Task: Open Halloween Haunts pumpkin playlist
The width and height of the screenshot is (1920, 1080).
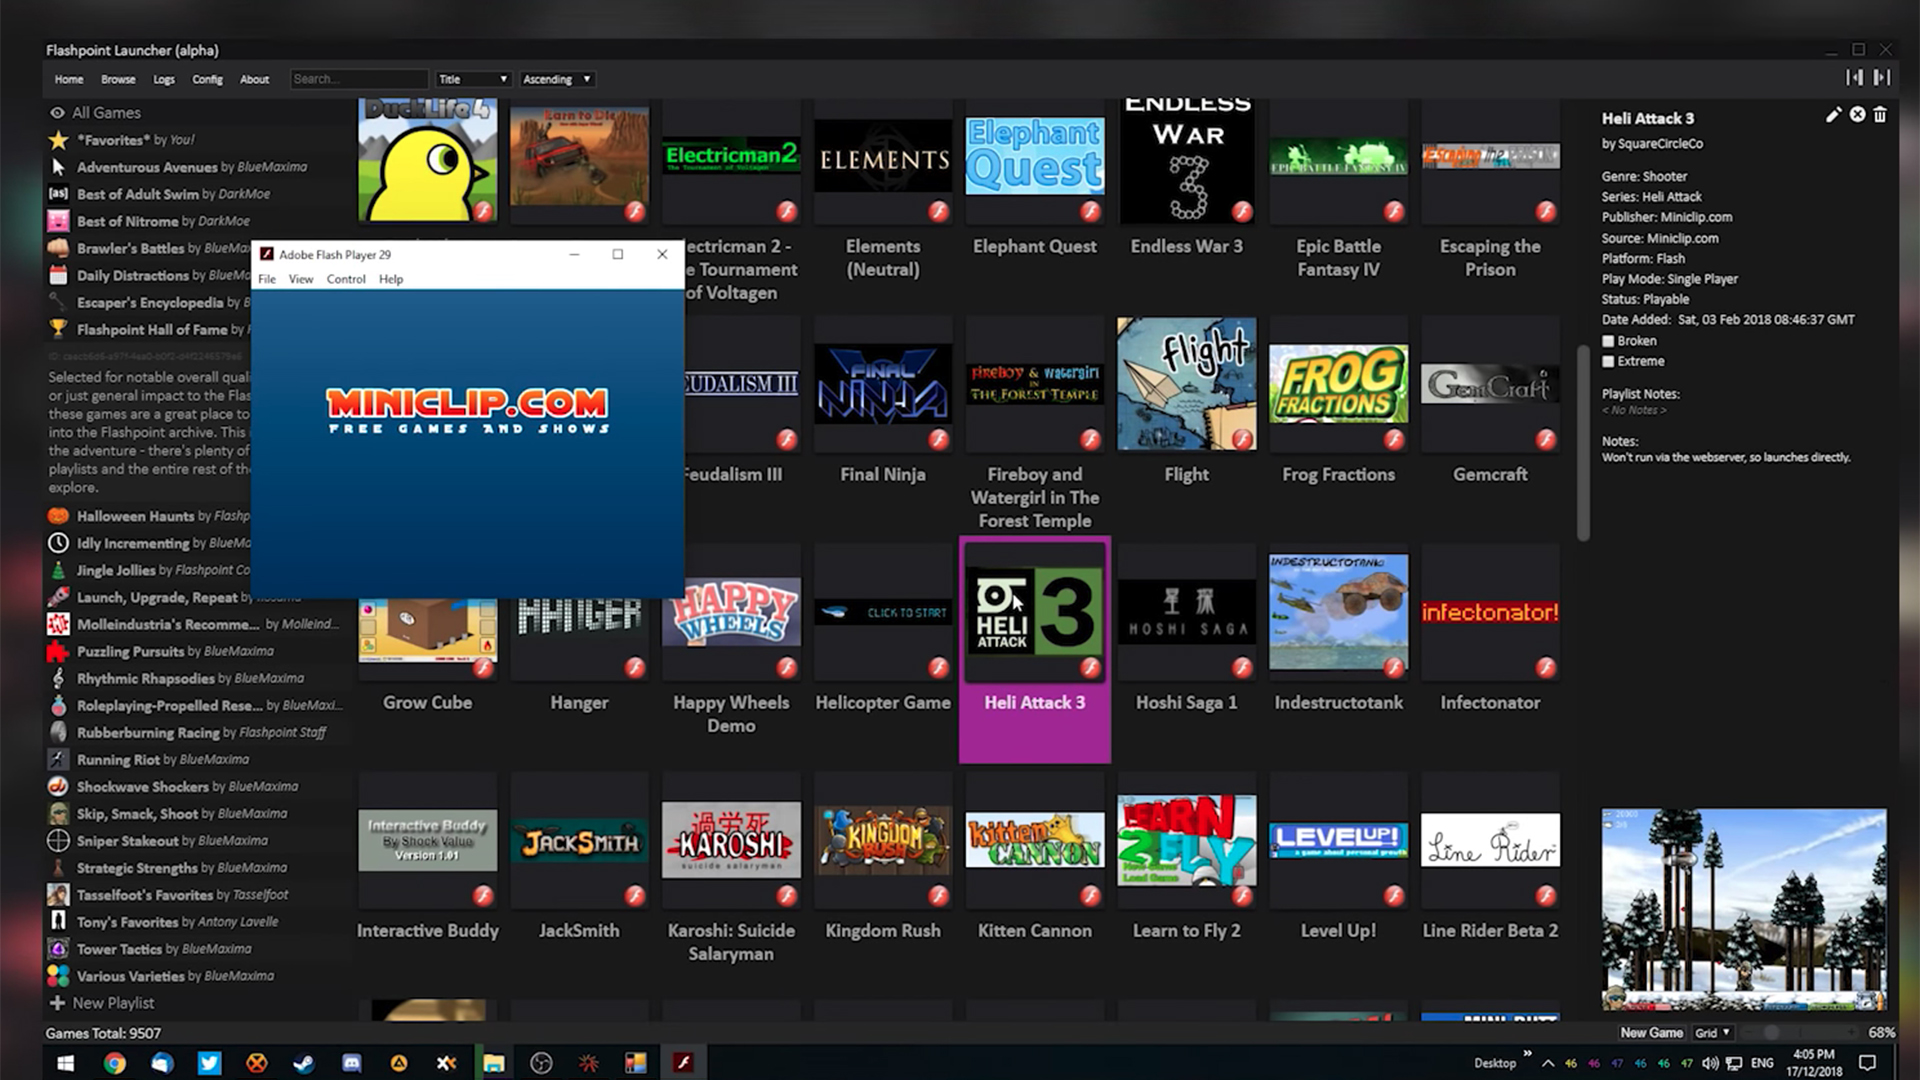Action: pos(59,516)
